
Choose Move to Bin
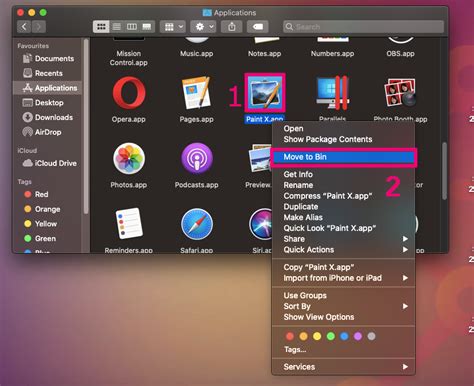pos(343,157)
